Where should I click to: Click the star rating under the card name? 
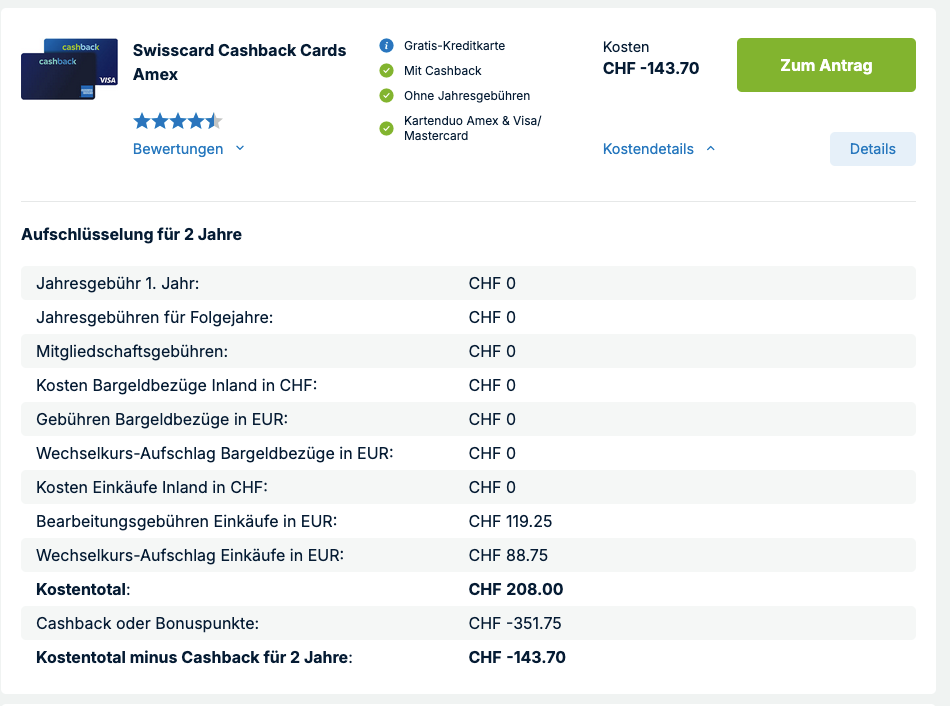tap(178, 122)
